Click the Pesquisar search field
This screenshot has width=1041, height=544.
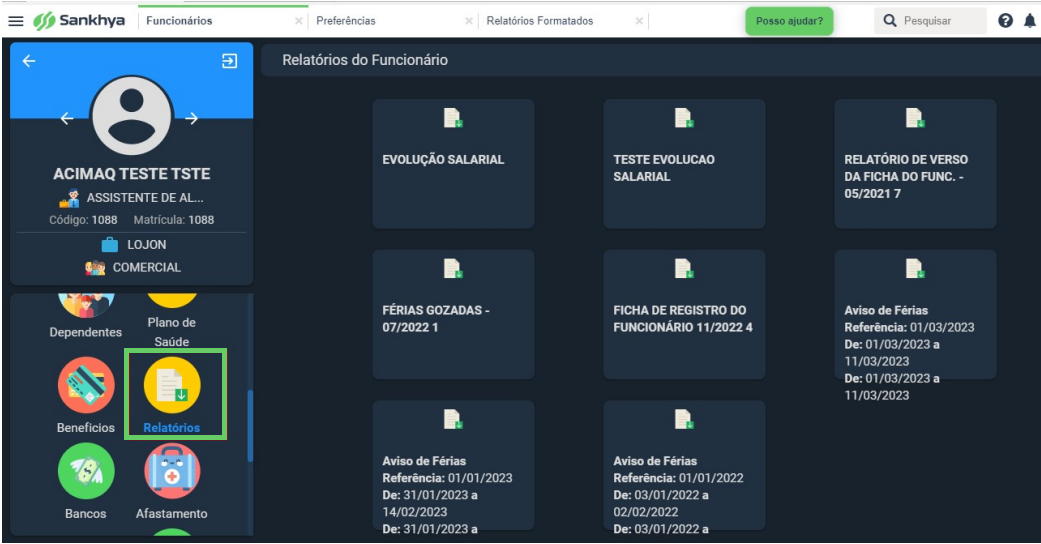coord(930,21)
